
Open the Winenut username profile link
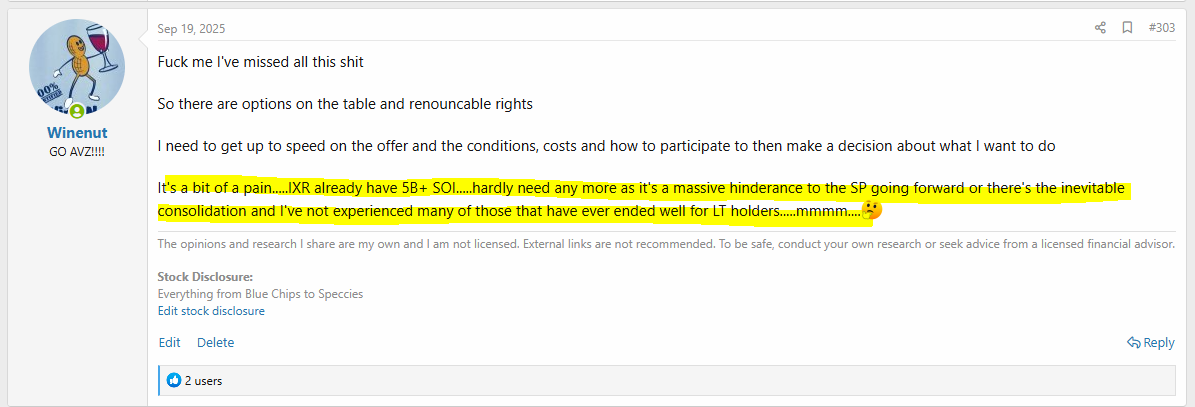point(77,133)
